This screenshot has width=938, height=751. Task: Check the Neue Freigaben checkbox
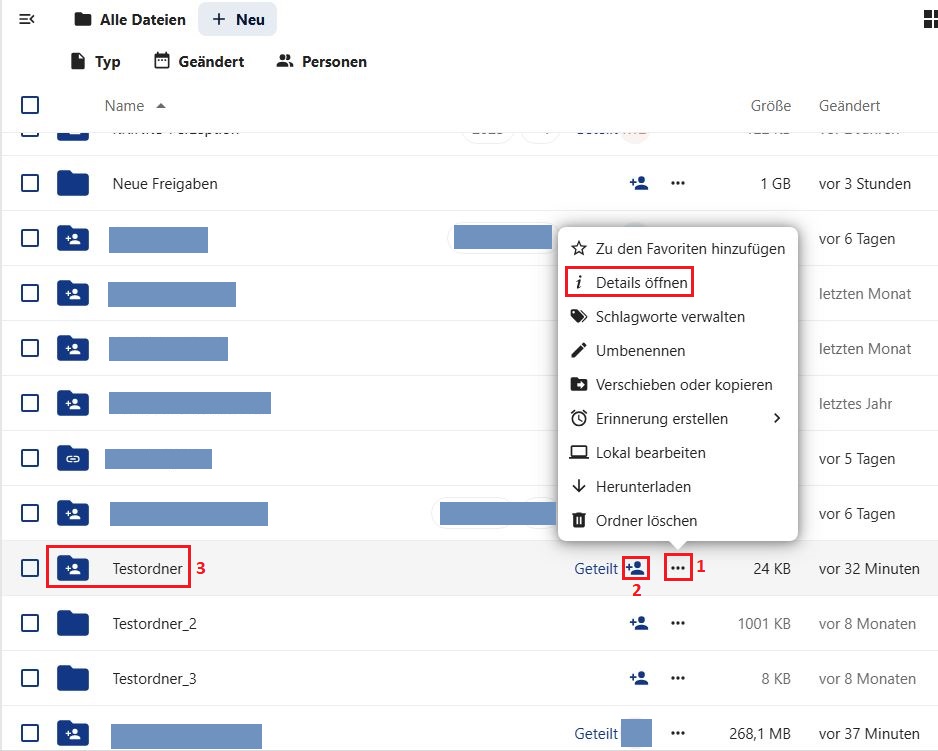click(30, 183)
